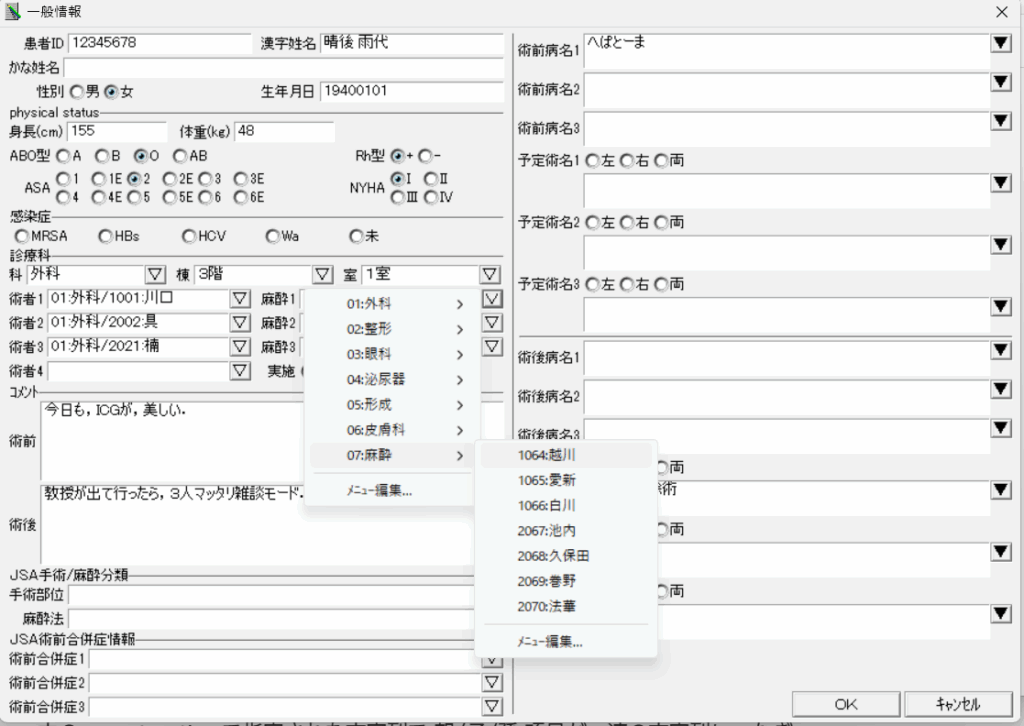Choose 1064:越川 from anesthesia submenu
This screenshot has height=726, width=1024.
[x=546, y=455]
